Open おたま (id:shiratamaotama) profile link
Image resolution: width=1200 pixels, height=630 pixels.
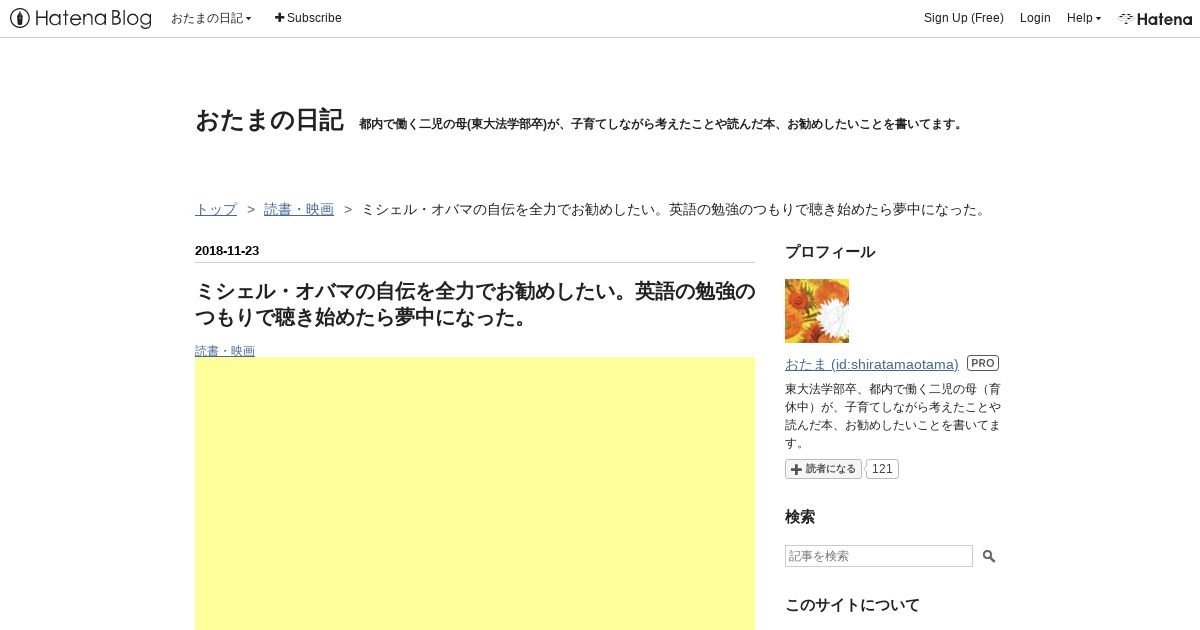click(872, 364)
